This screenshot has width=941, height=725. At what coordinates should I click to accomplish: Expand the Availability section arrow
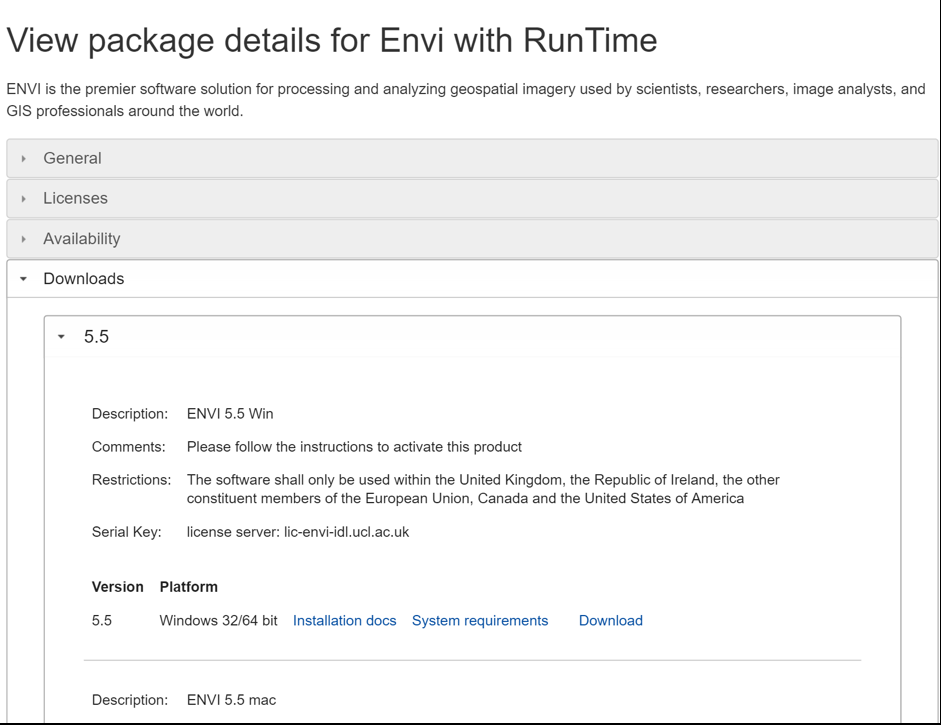click(23, 239)
